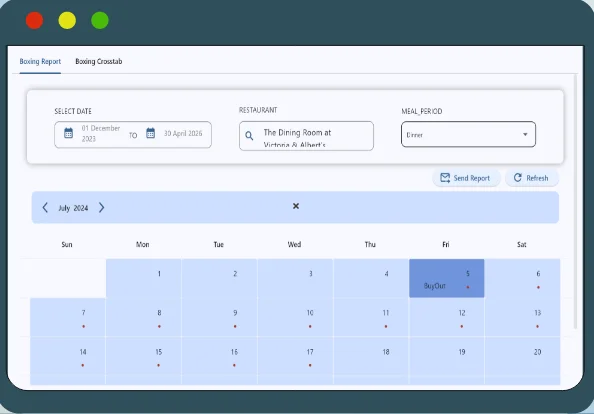Click the vertical scrollbar on right
The image size is (594, 414).
click(575, 202)
